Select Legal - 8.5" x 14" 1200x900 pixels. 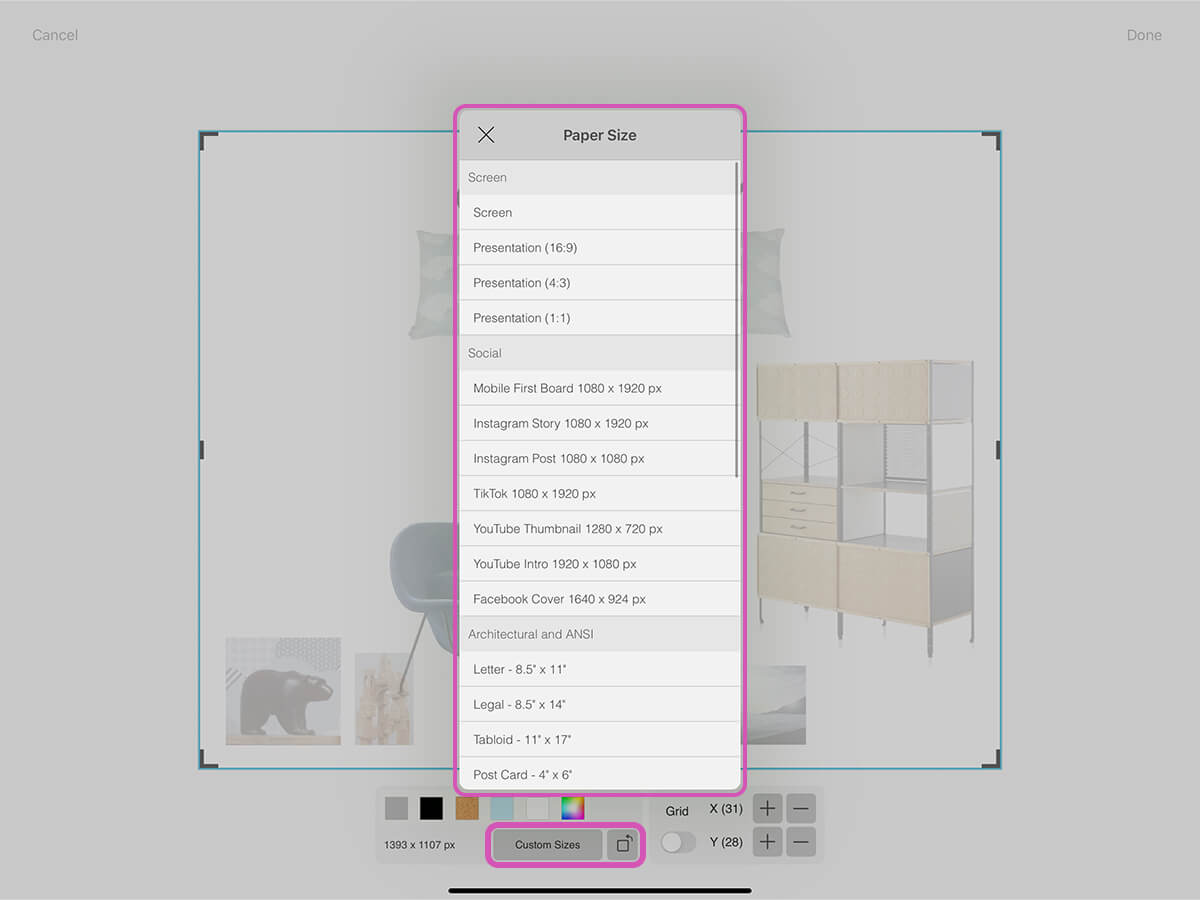pos(598,704)
